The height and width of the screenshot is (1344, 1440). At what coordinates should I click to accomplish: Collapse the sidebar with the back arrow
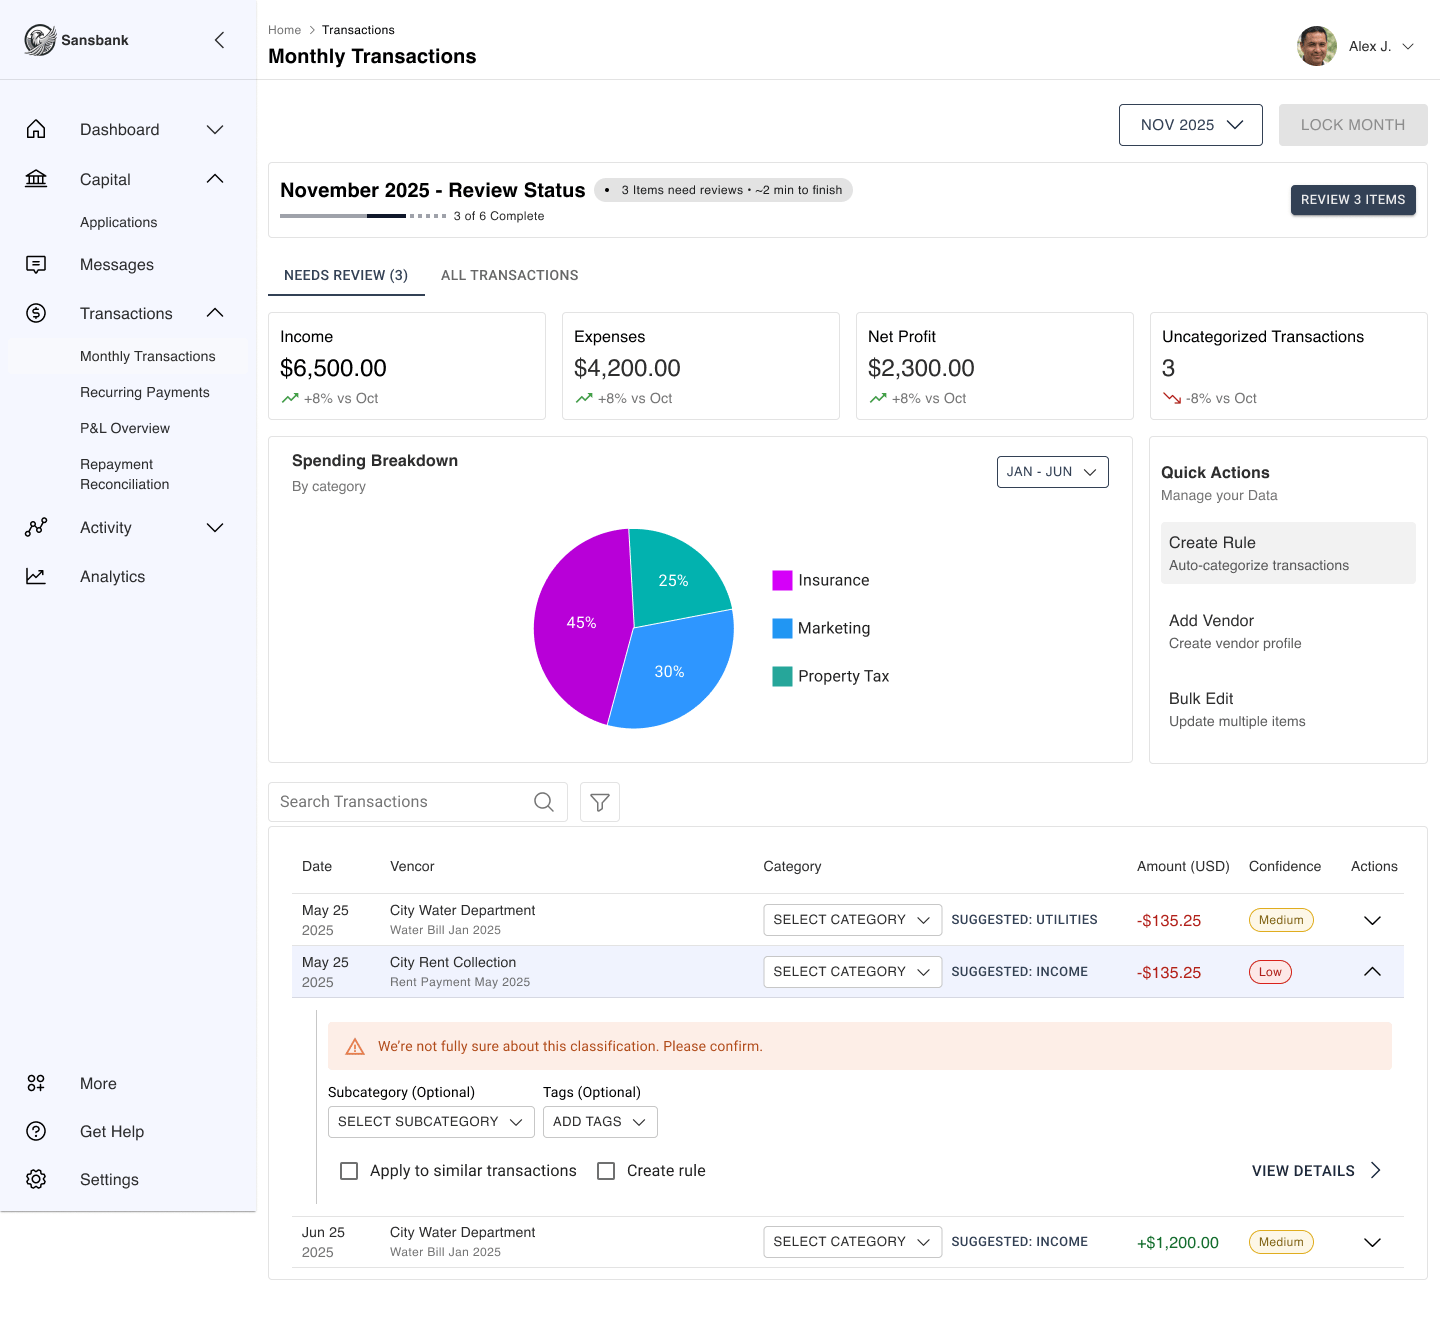coord(219,40)
